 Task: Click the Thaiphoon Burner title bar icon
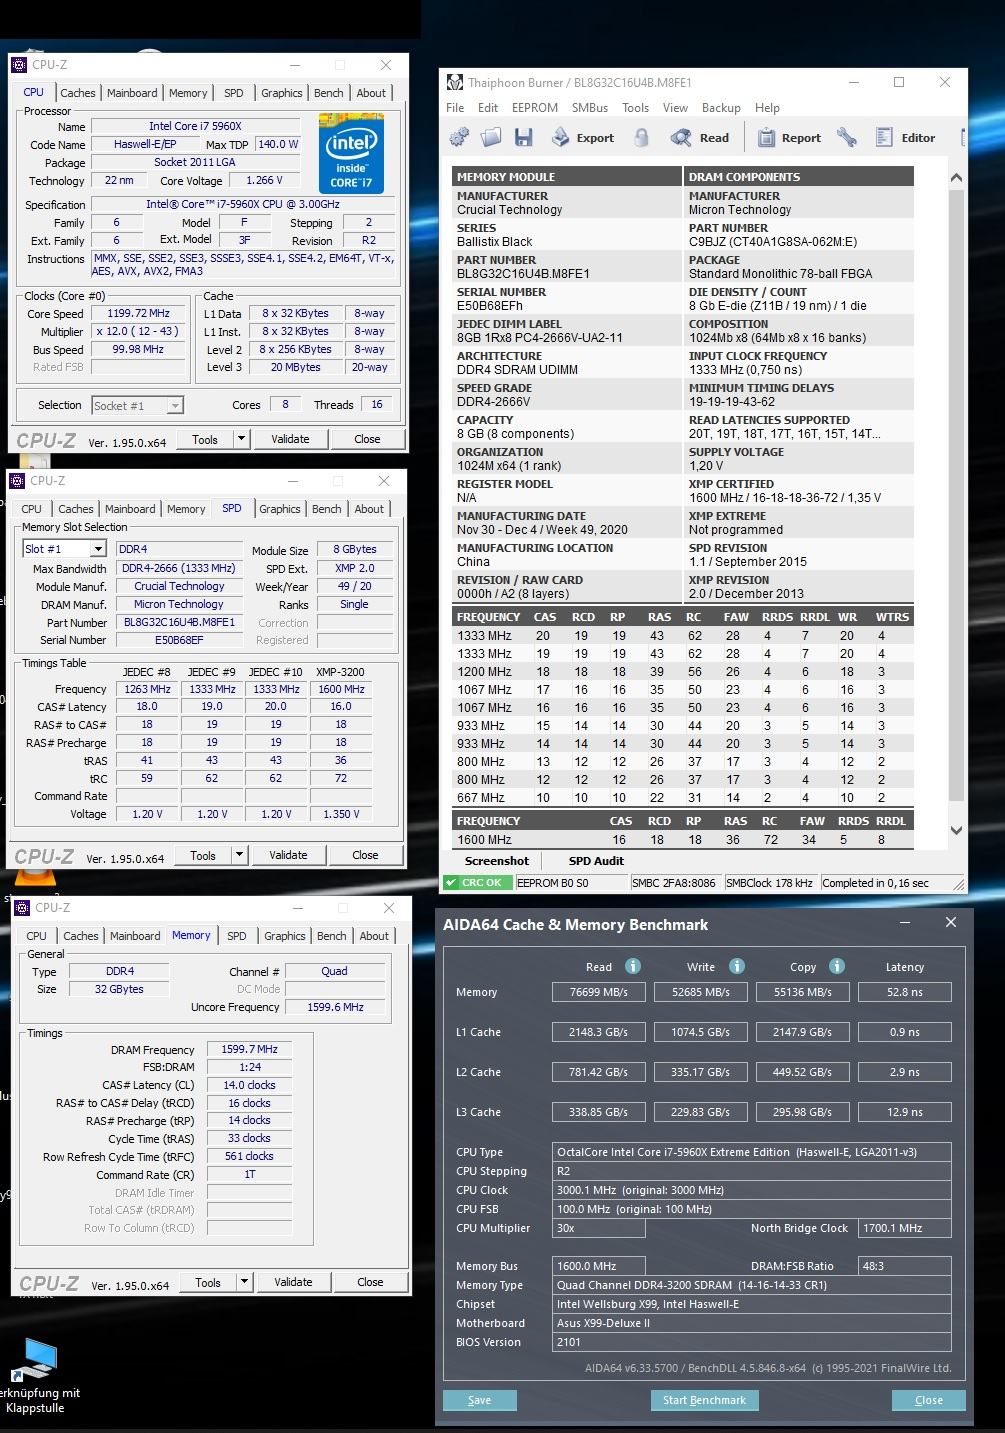click(x=455, y=82)
